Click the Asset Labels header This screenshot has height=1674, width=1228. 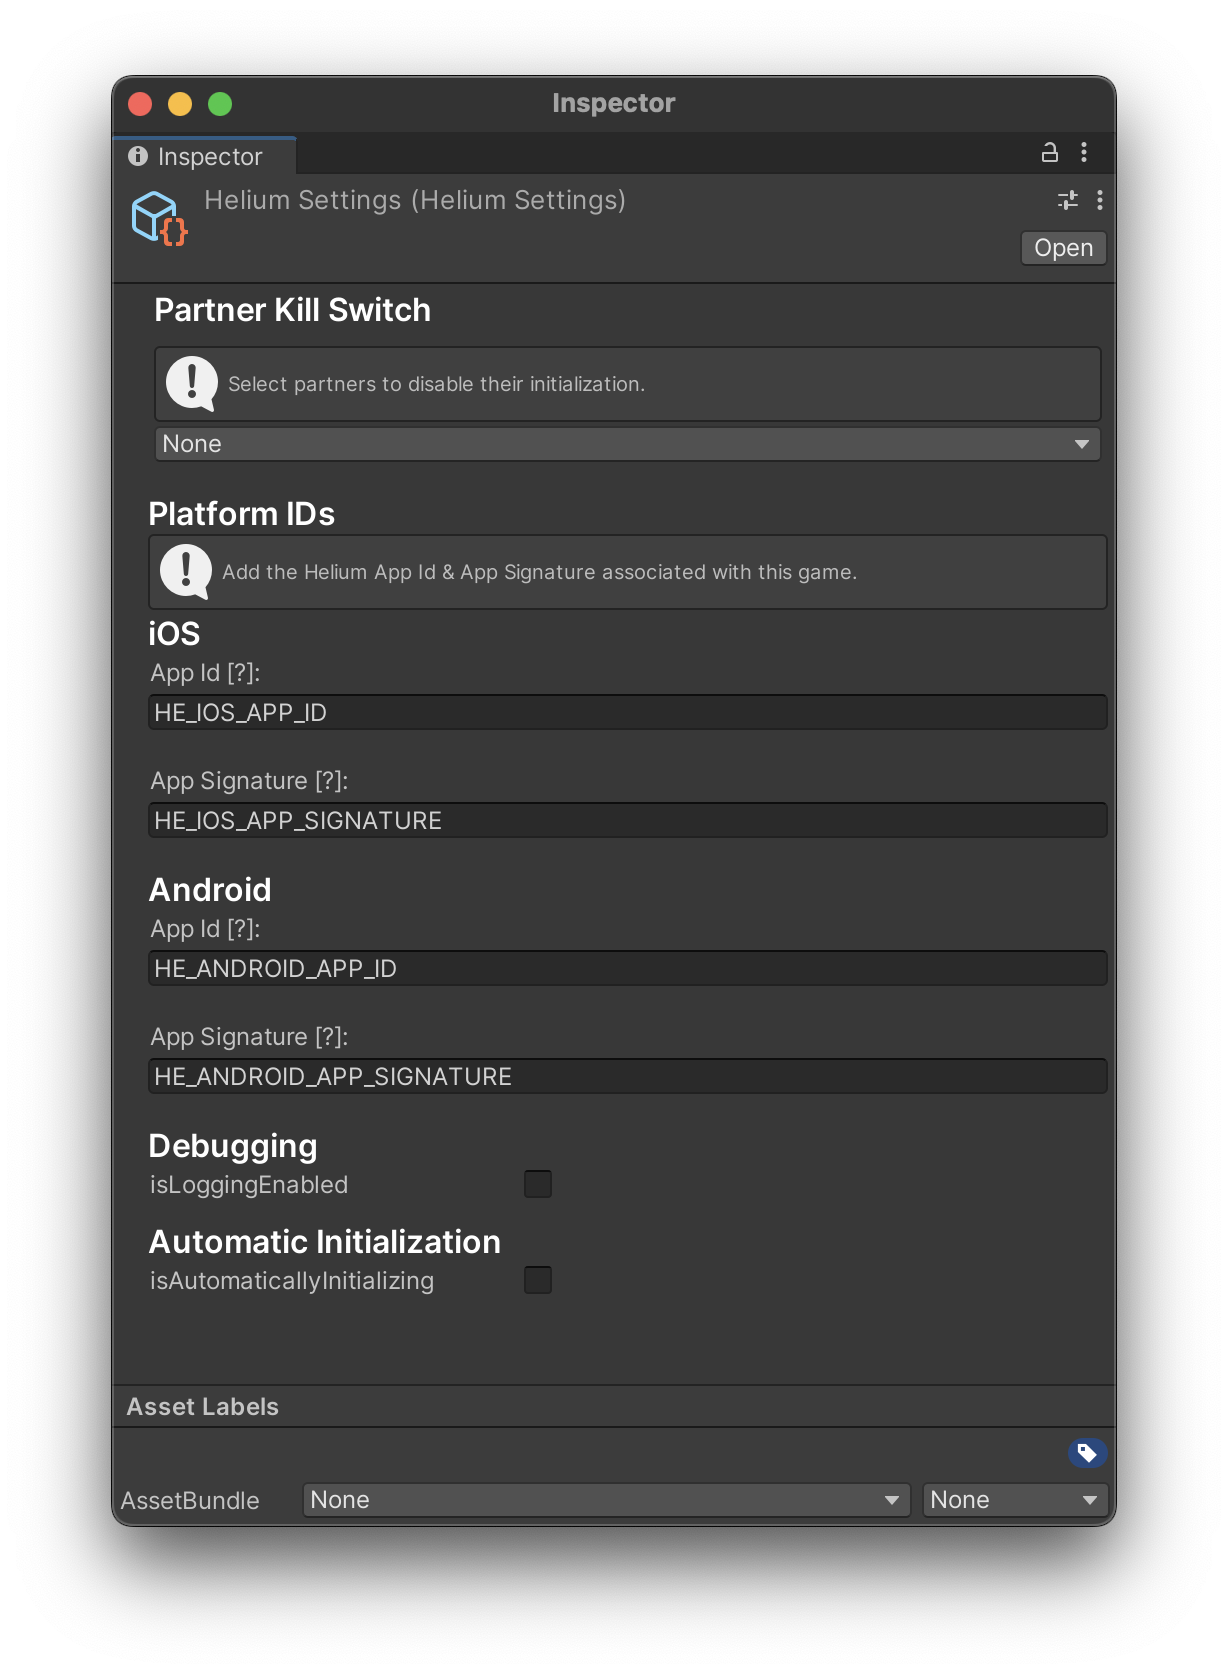click(203, 1406)
